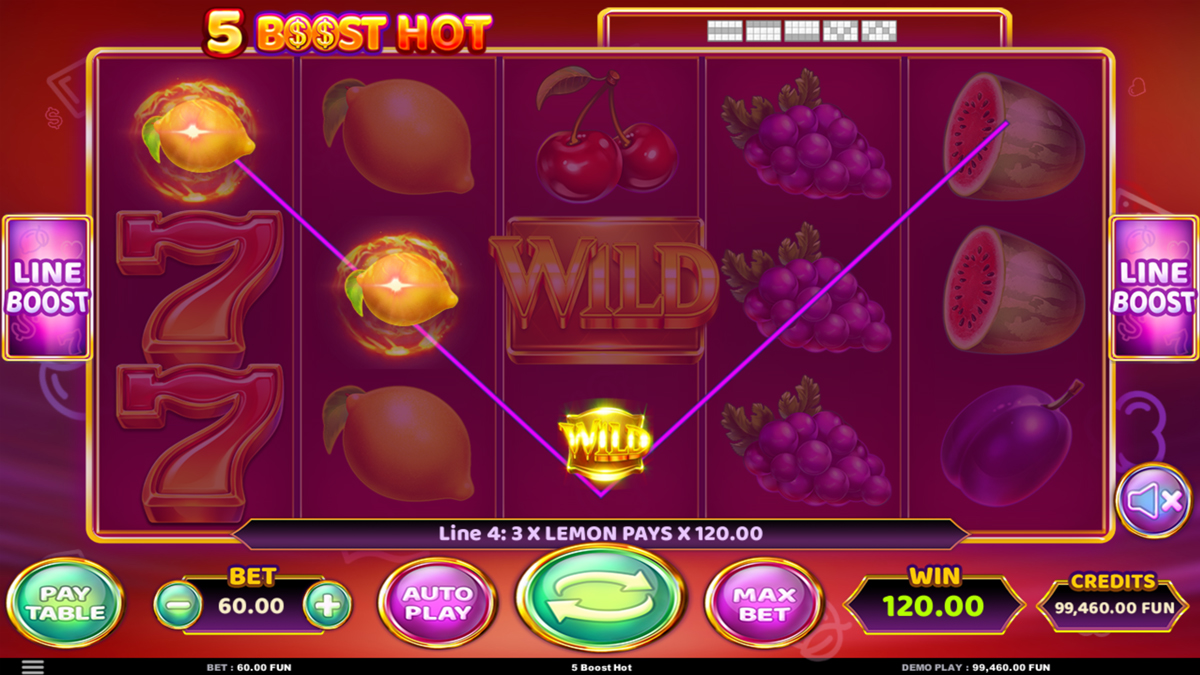Activate the left Line Boost panel
The height and width of the screenshot is (675, 1200).
(x=47, y=288)
